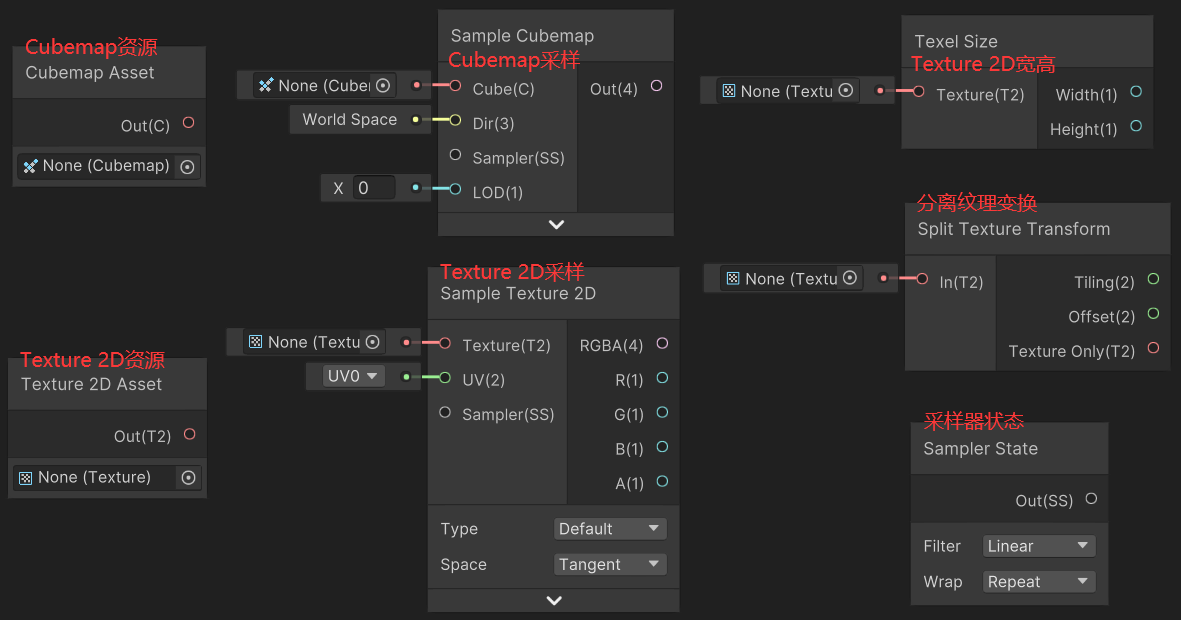
Task: Open object picker on Texture 2D Asset node
Action: (x=188, y=477)
